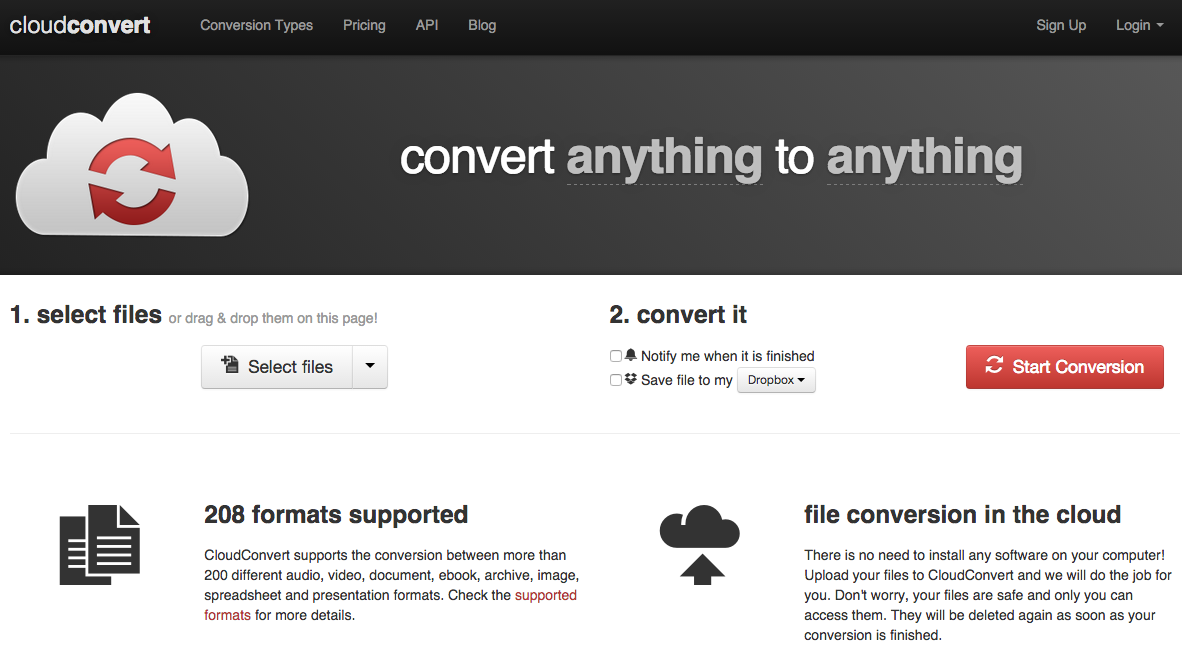Click Sign Up in navigation bar
Screen dimensions: 1182x661
(1061, 25)
